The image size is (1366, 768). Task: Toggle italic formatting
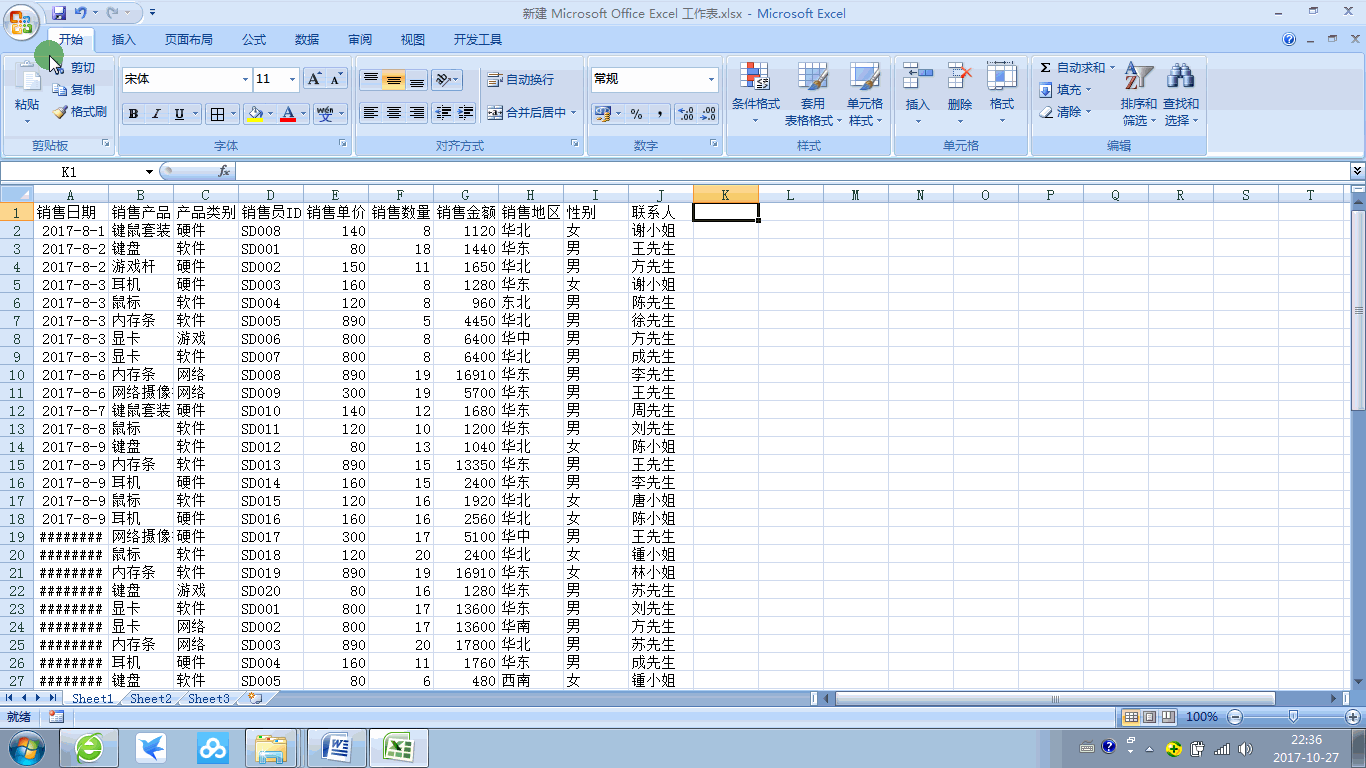pyautogui.click(x=156, y=114)
